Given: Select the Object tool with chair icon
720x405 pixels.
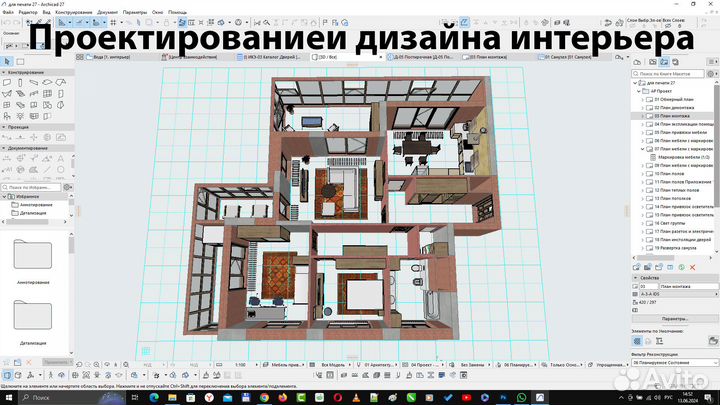Looking at the screenshot, I should pyautogui.click(x=7, y=116).
